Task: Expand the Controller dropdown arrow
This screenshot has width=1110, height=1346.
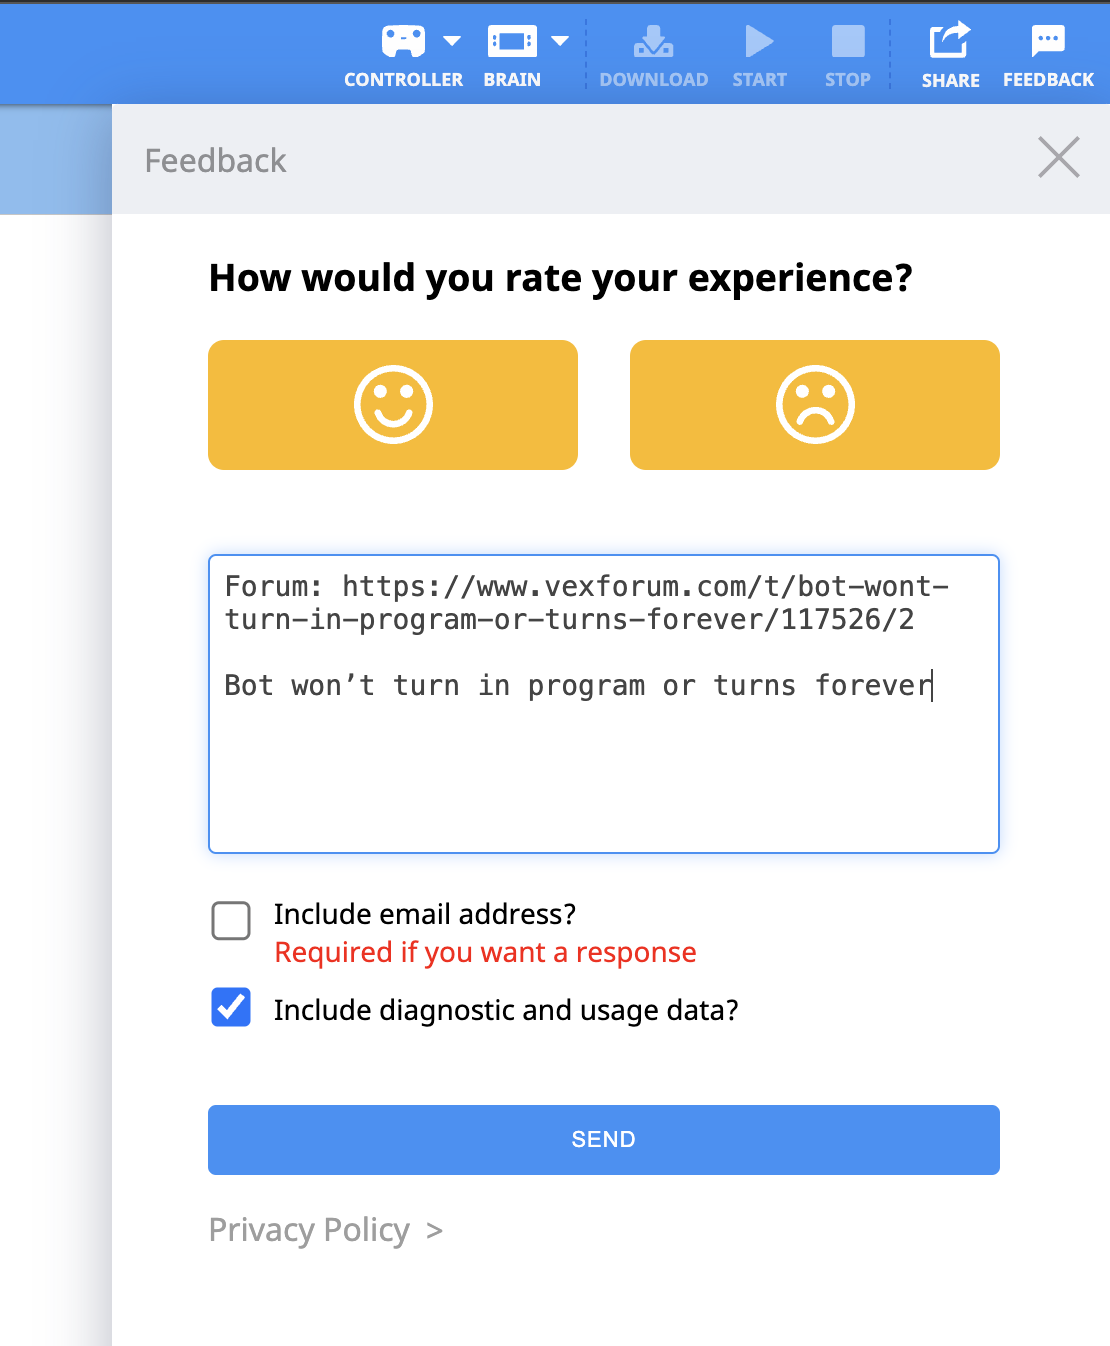Action: pyautogui.click(x=452, y=41)
